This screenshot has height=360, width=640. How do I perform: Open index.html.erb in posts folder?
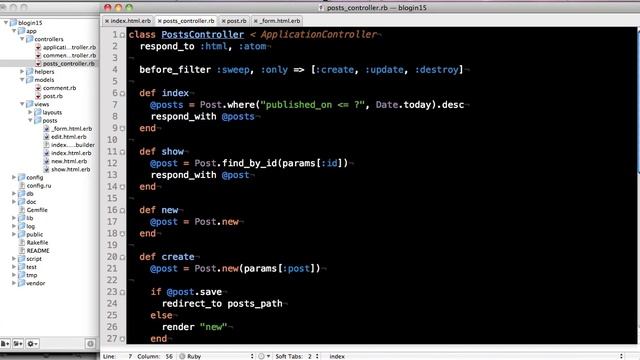pos(71,153)
